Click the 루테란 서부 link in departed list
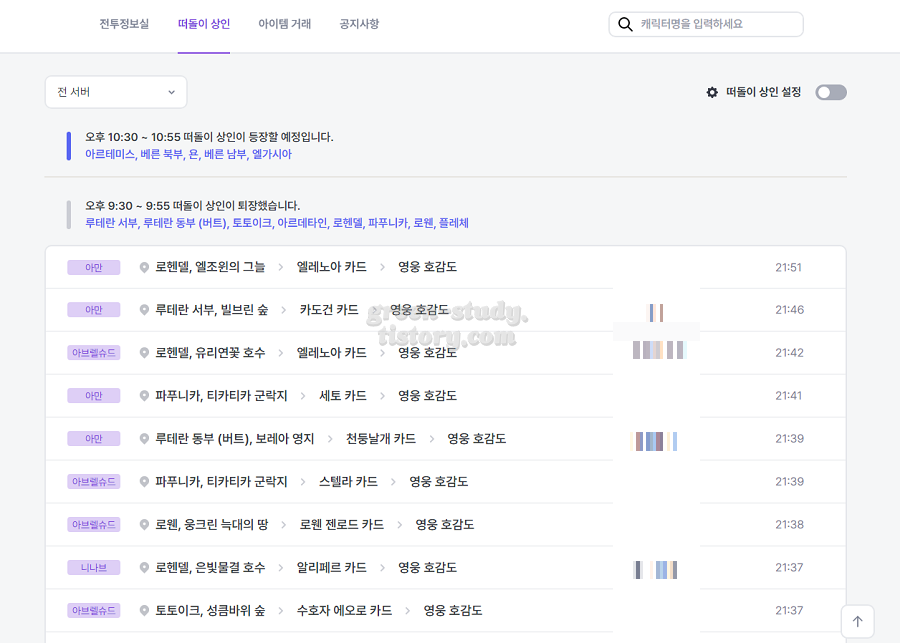The height and width of the screenshot is (643, 900). pos(111,223)
